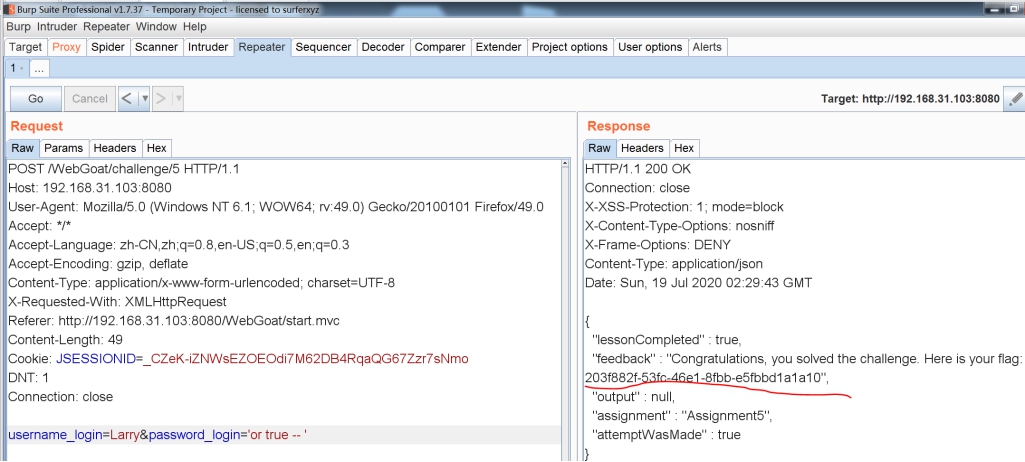Click the "assignment" : "Assignment5" line
Image resolution: width=1025 pixels, height=462 pixels.
[684, 416]
